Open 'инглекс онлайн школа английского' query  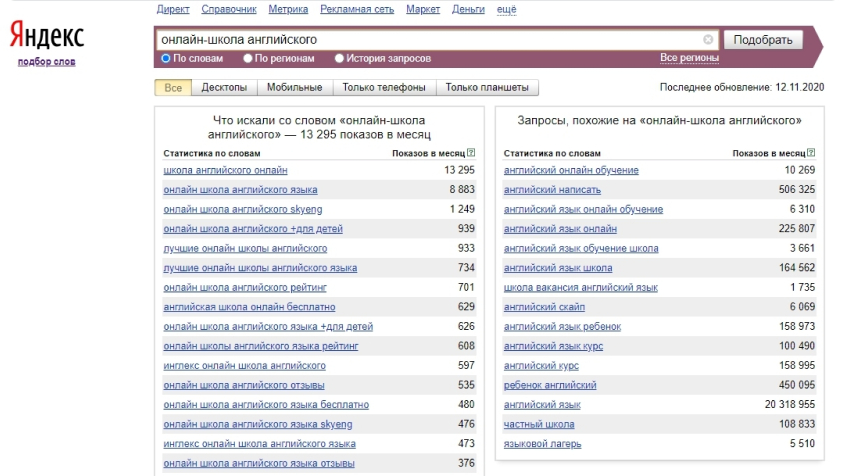[x=244, y=365]
